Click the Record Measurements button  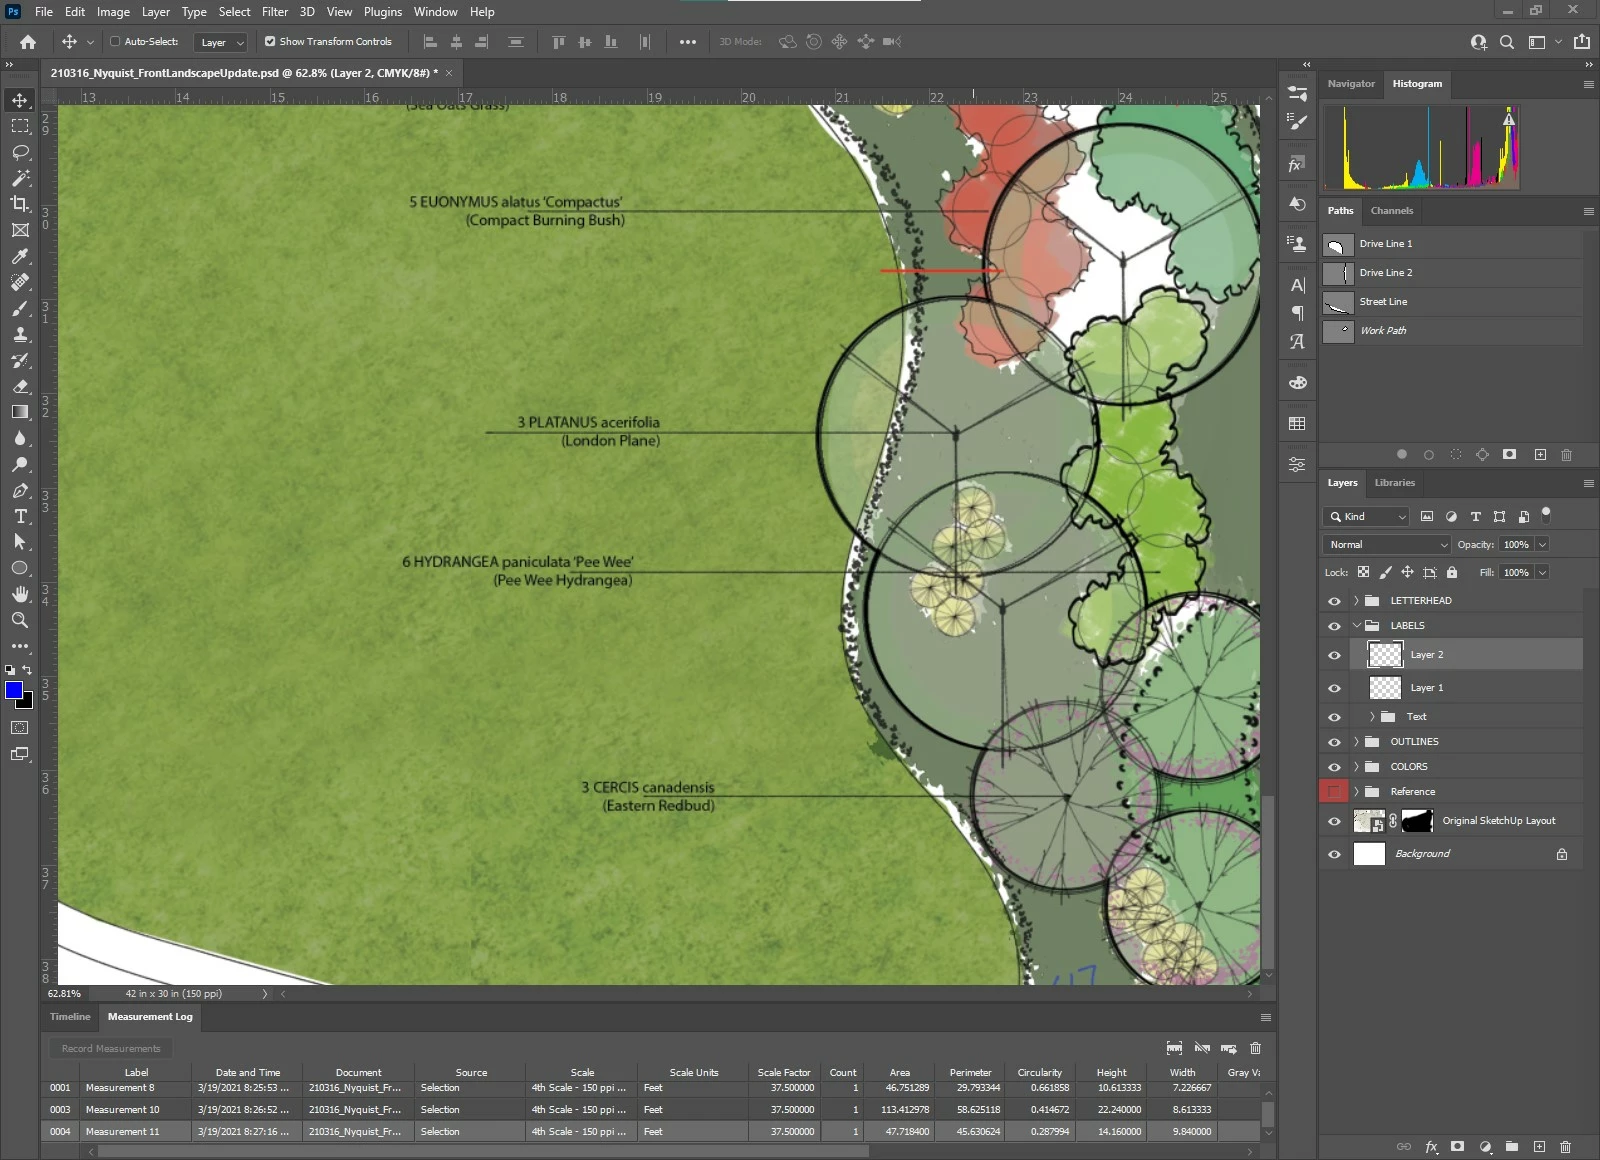click(x=111, y=1049)
